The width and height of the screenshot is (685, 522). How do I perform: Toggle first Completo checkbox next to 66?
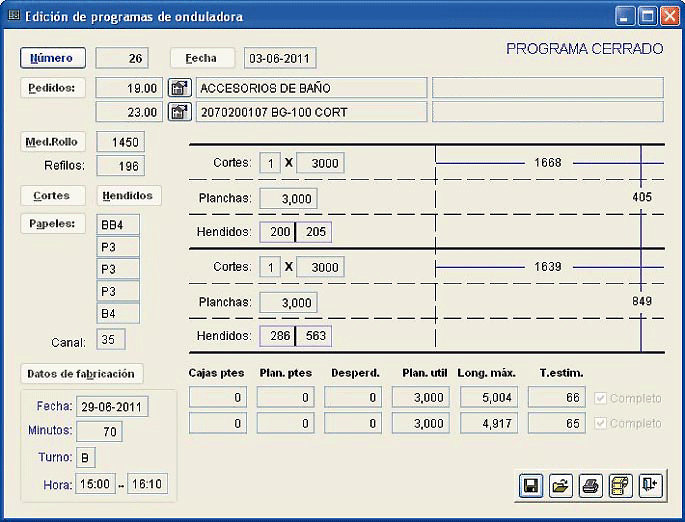601,398
